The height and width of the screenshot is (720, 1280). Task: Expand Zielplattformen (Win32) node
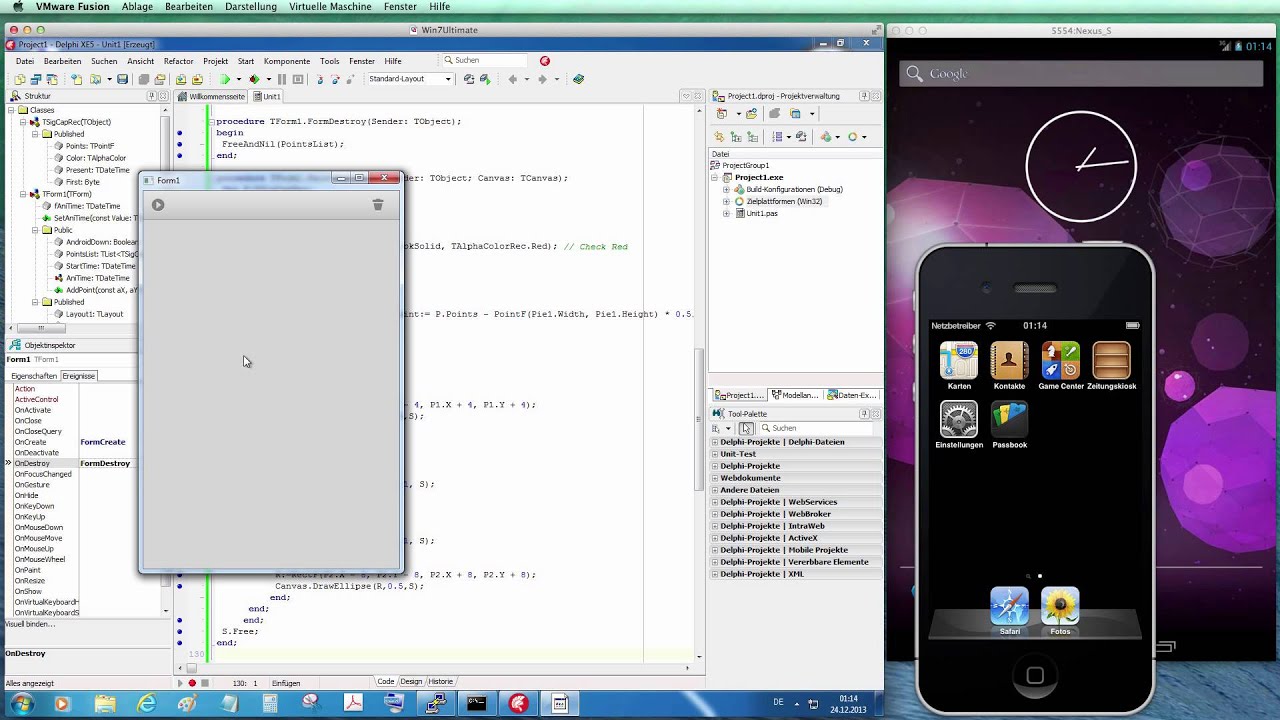click(726, 201)
